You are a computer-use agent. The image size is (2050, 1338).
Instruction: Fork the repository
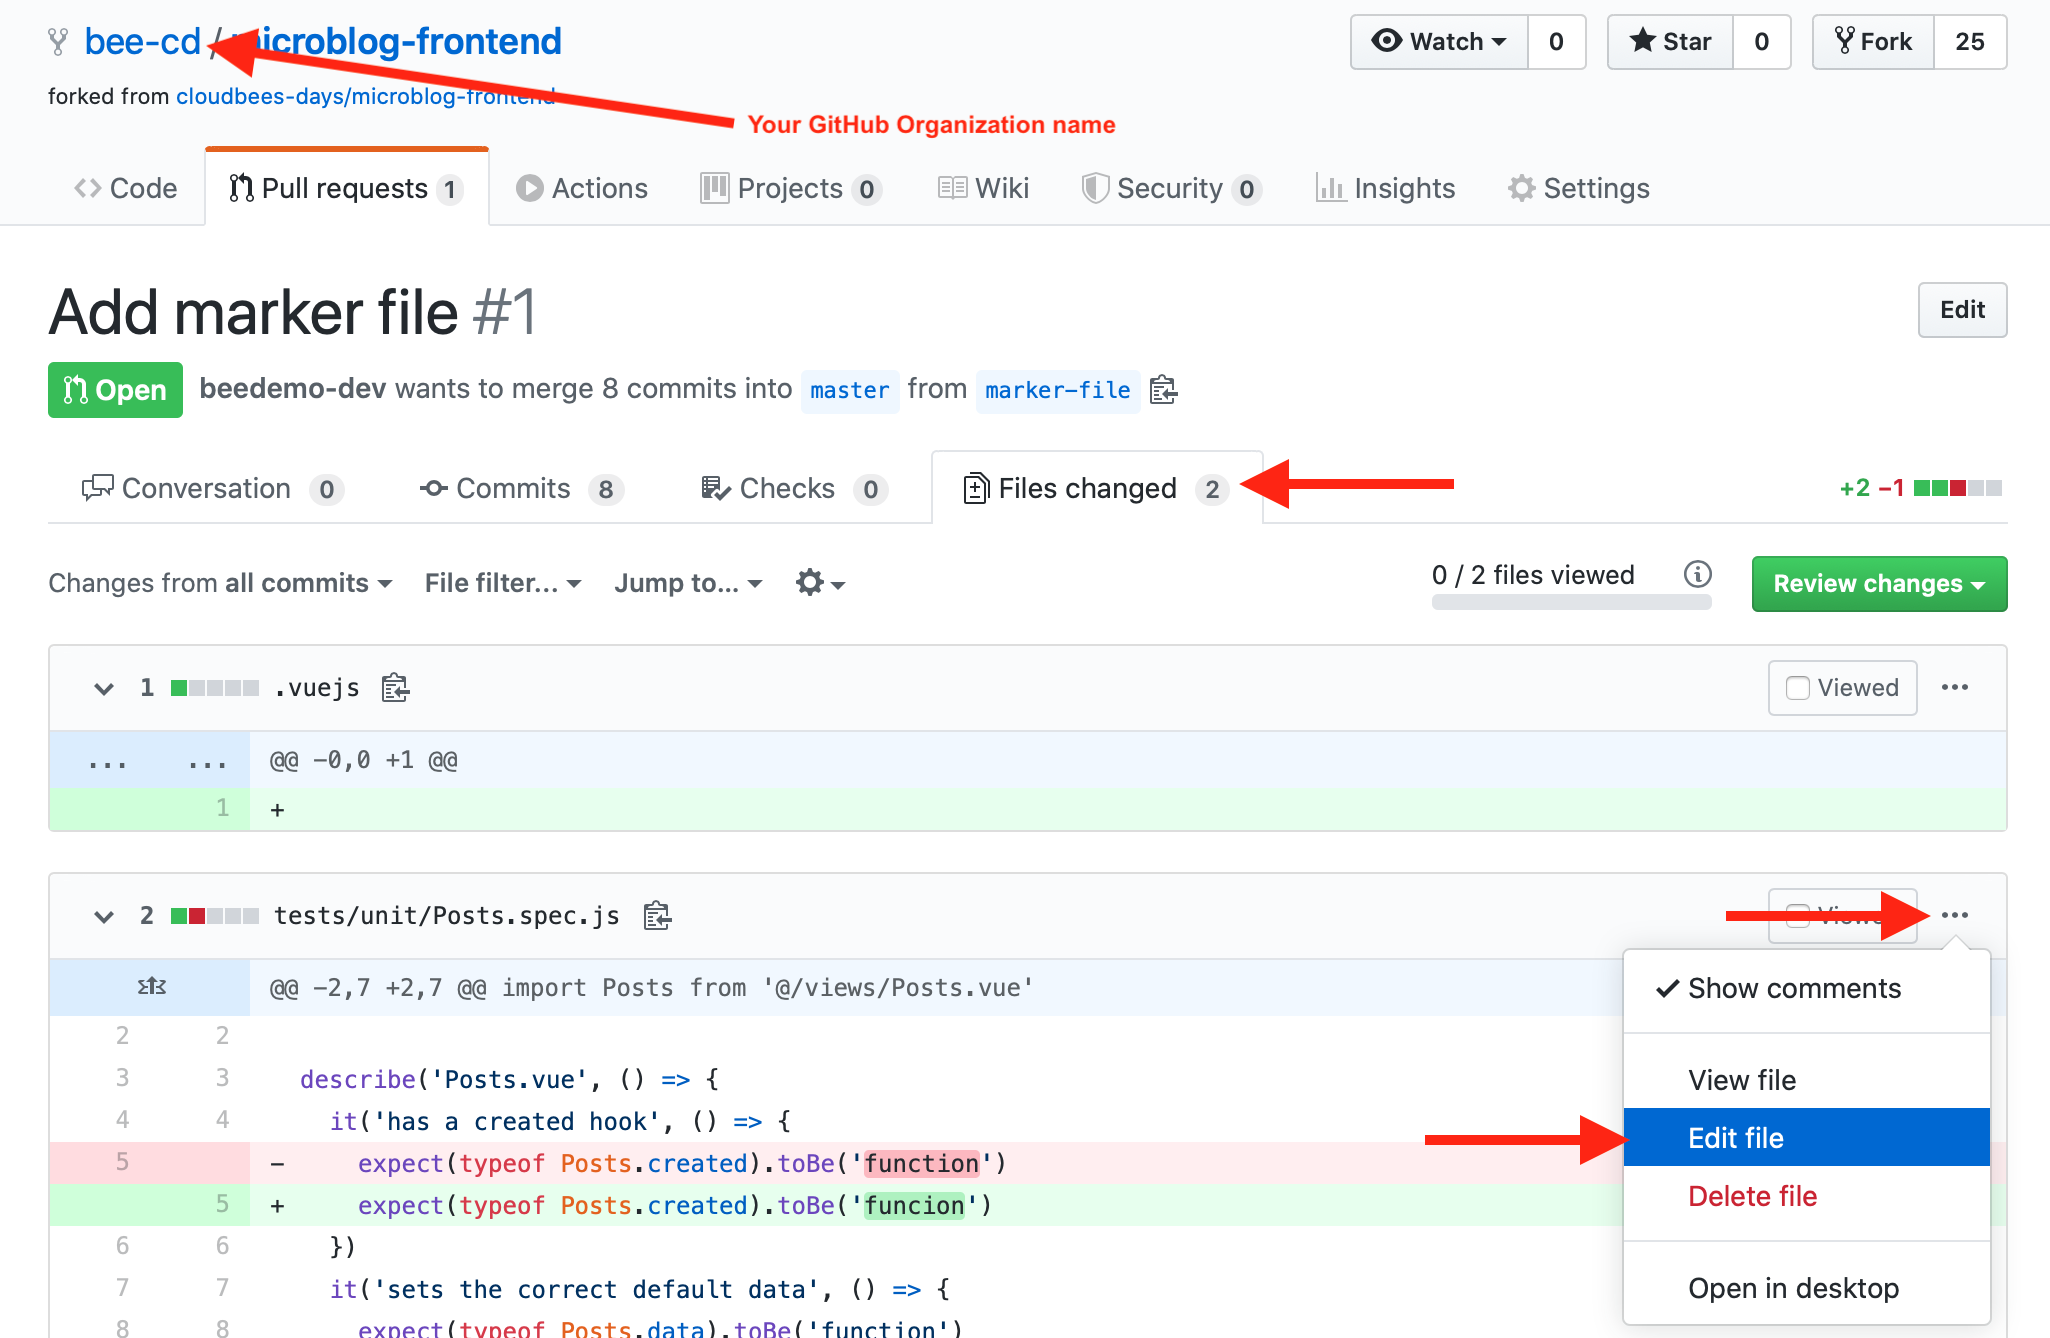tap(1873, 42)
